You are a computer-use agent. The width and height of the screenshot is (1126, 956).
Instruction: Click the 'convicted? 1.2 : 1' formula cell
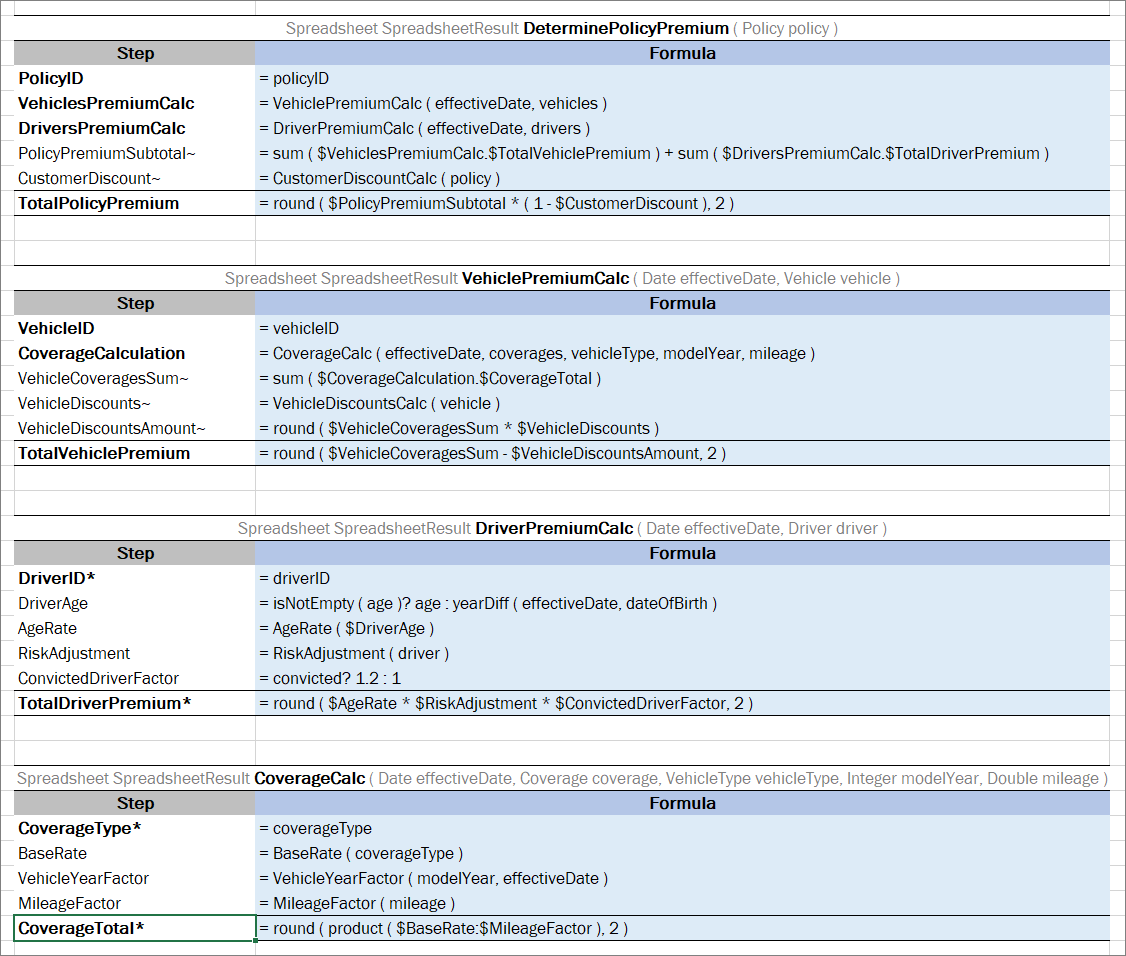coord(682,678)
